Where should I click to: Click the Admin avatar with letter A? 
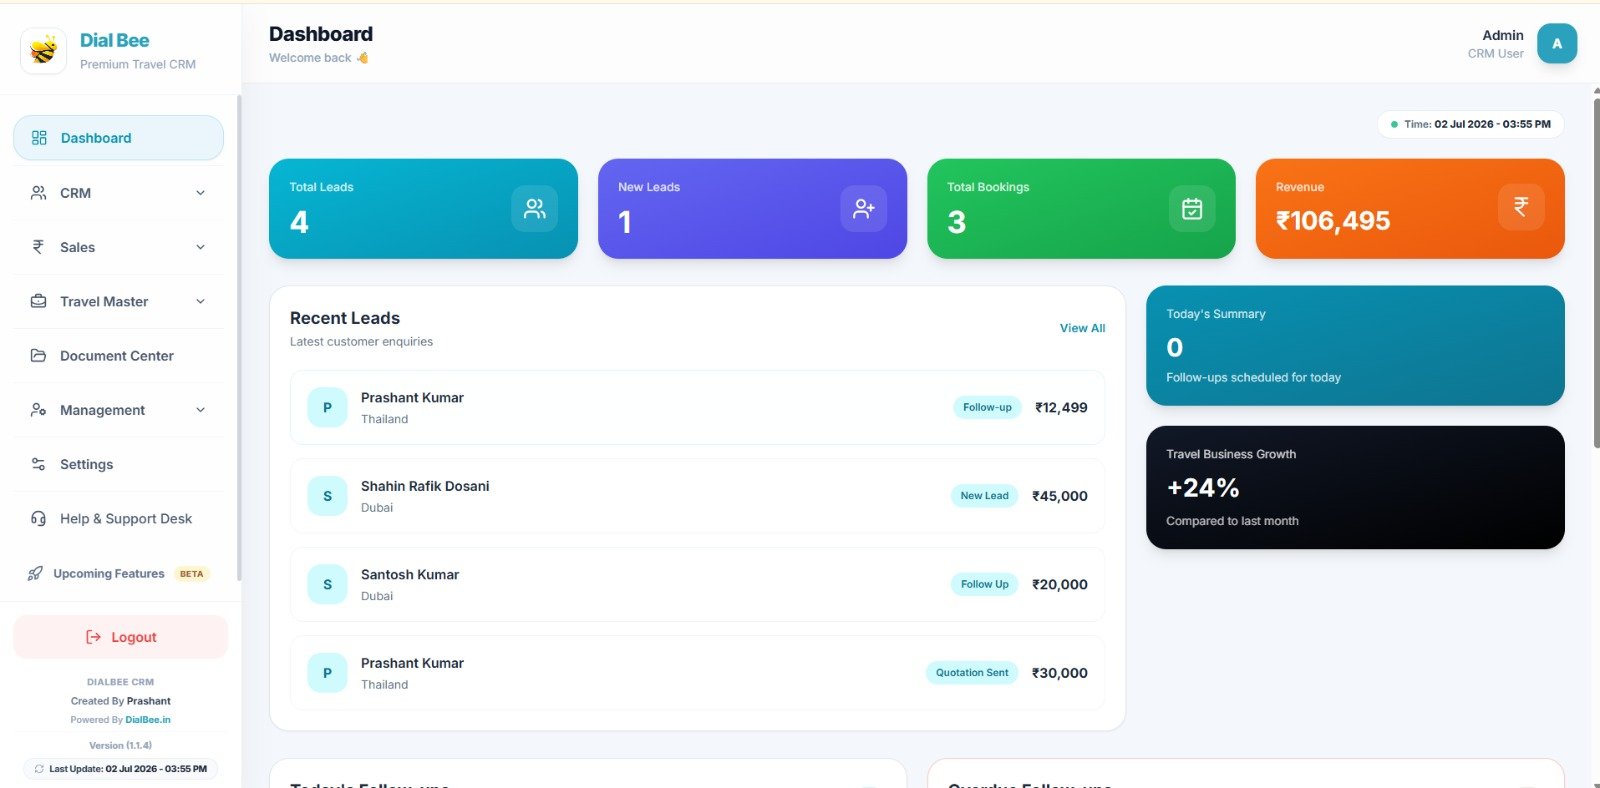1557,43
